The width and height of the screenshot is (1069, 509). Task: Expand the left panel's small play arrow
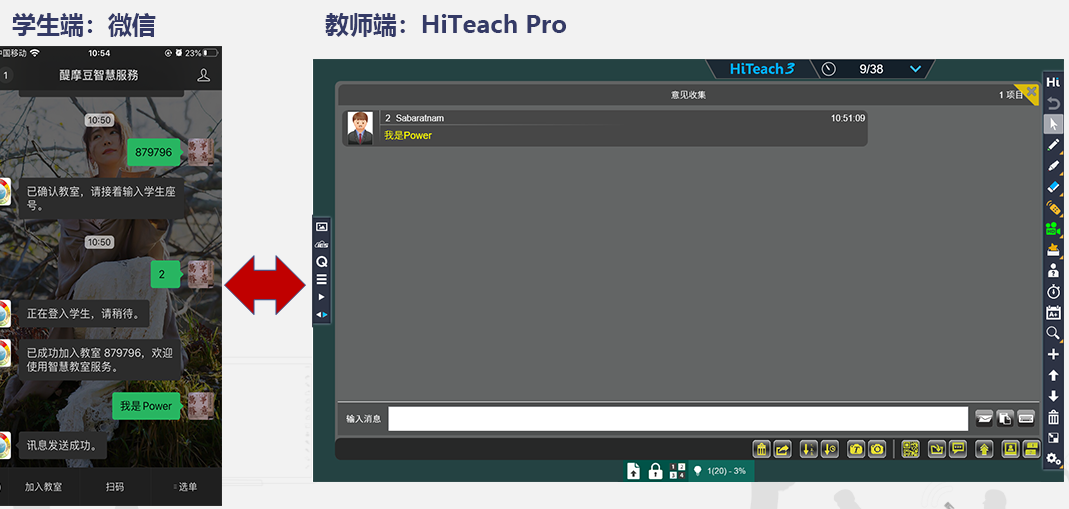coord(321,297)
